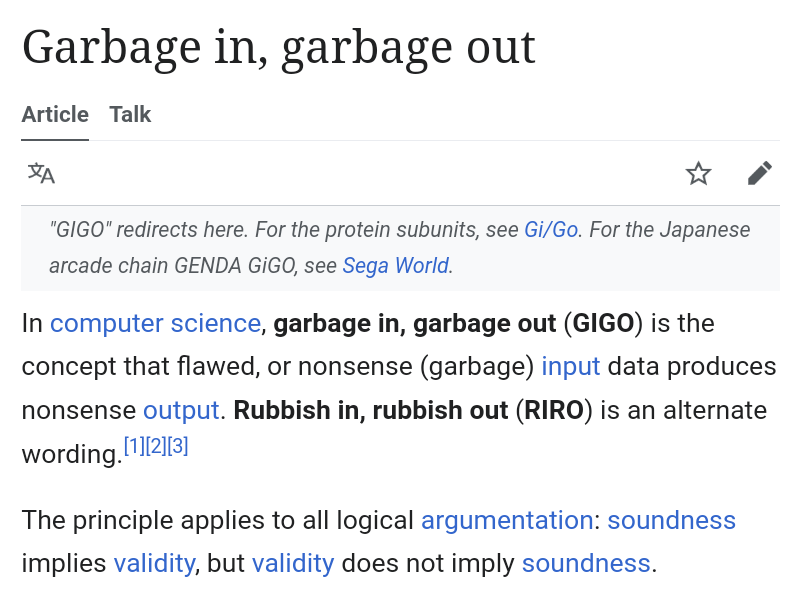Click the page title 'Garbage in, garbage out'
The height and width of the screenshot is (600, 800).
279,47
